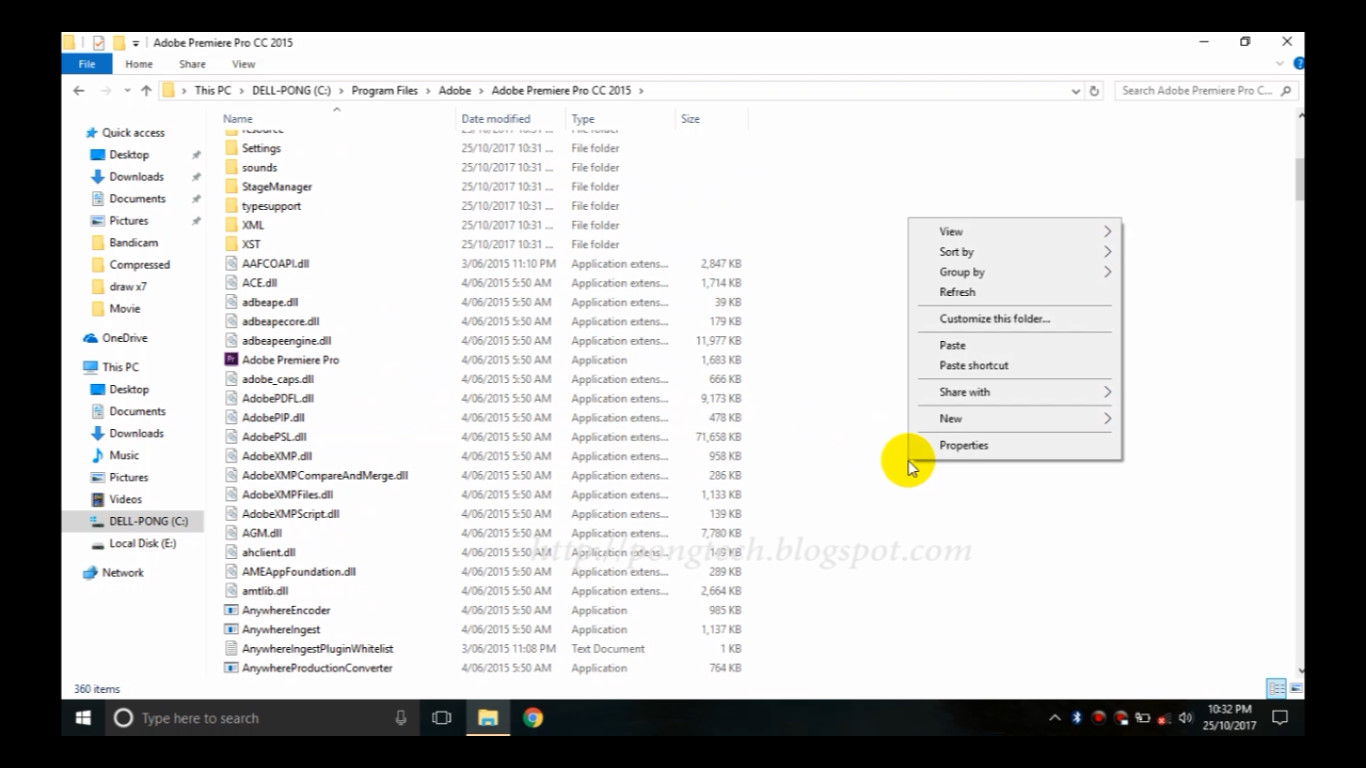Open the File ribbon tab
The image size is (1366, 768).
pyautogui.click(x=87, y=64)
